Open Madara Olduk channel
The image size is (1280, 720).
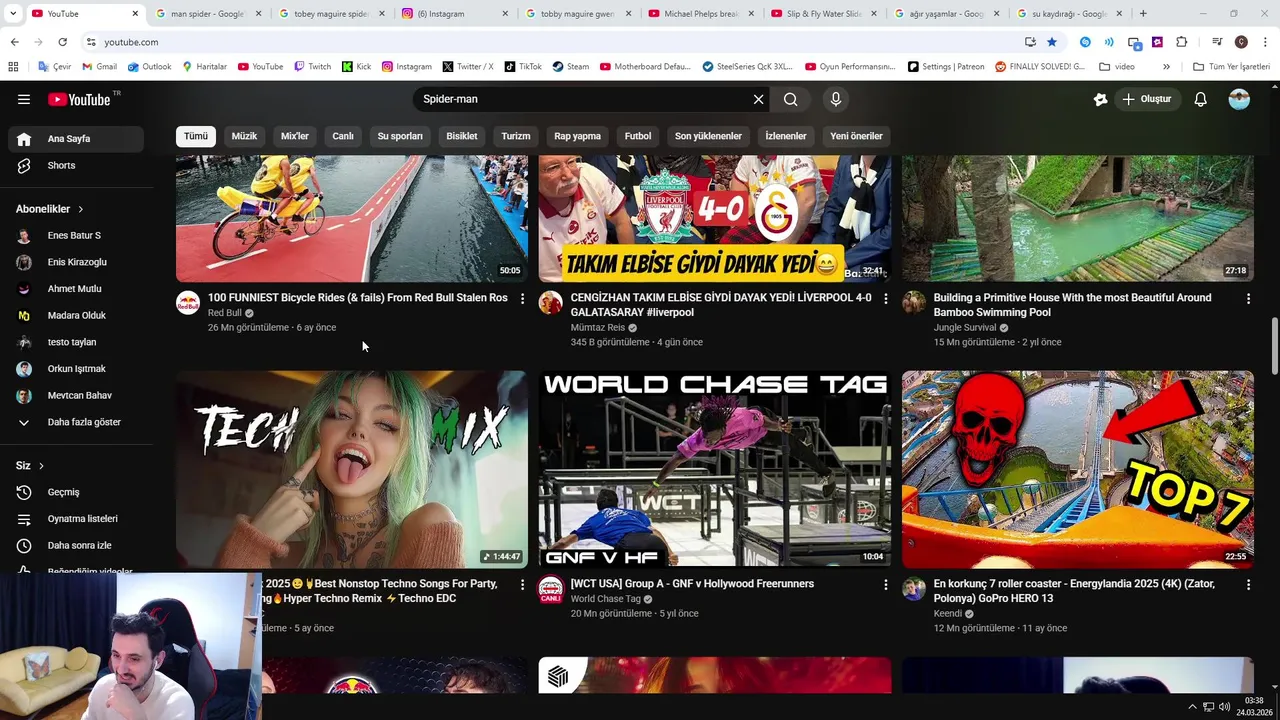(77, 315)
